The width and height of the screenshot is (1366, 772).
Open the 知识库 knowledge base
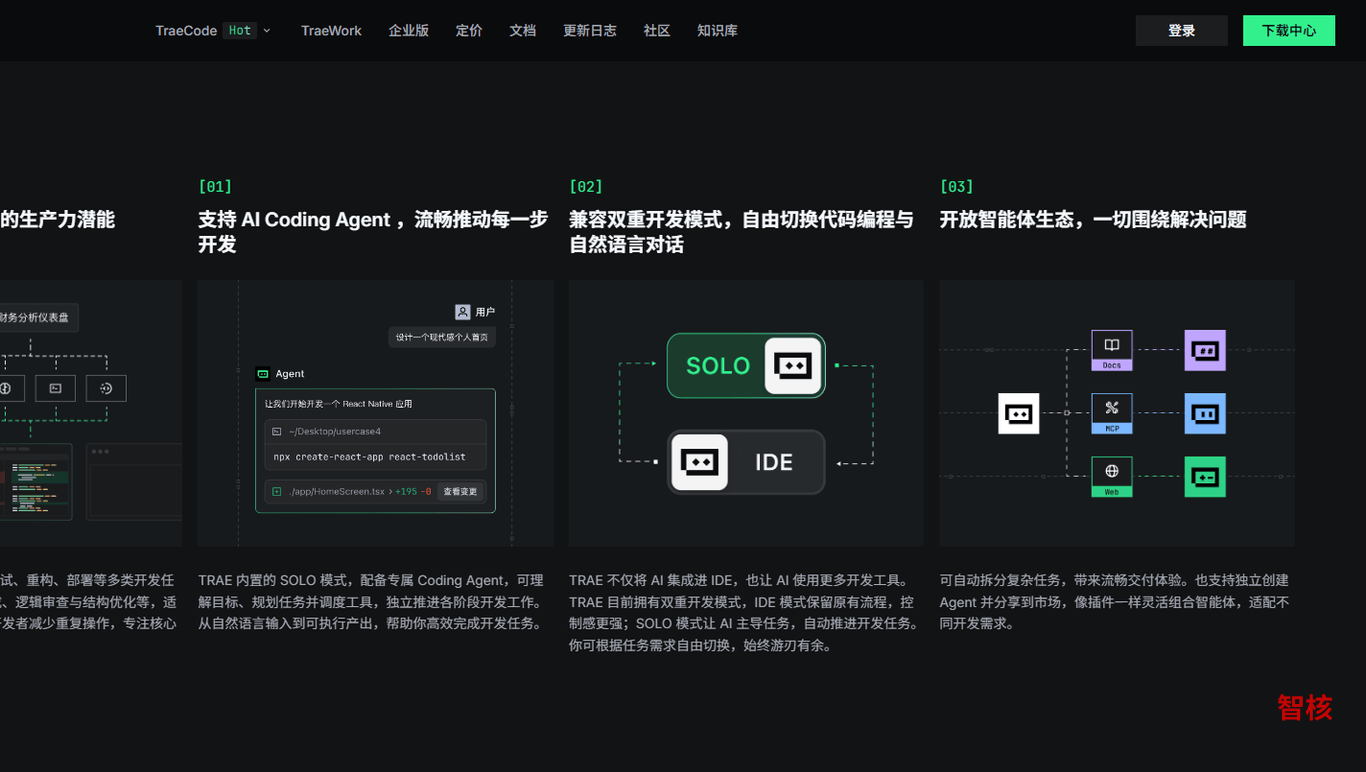[717, 31]
